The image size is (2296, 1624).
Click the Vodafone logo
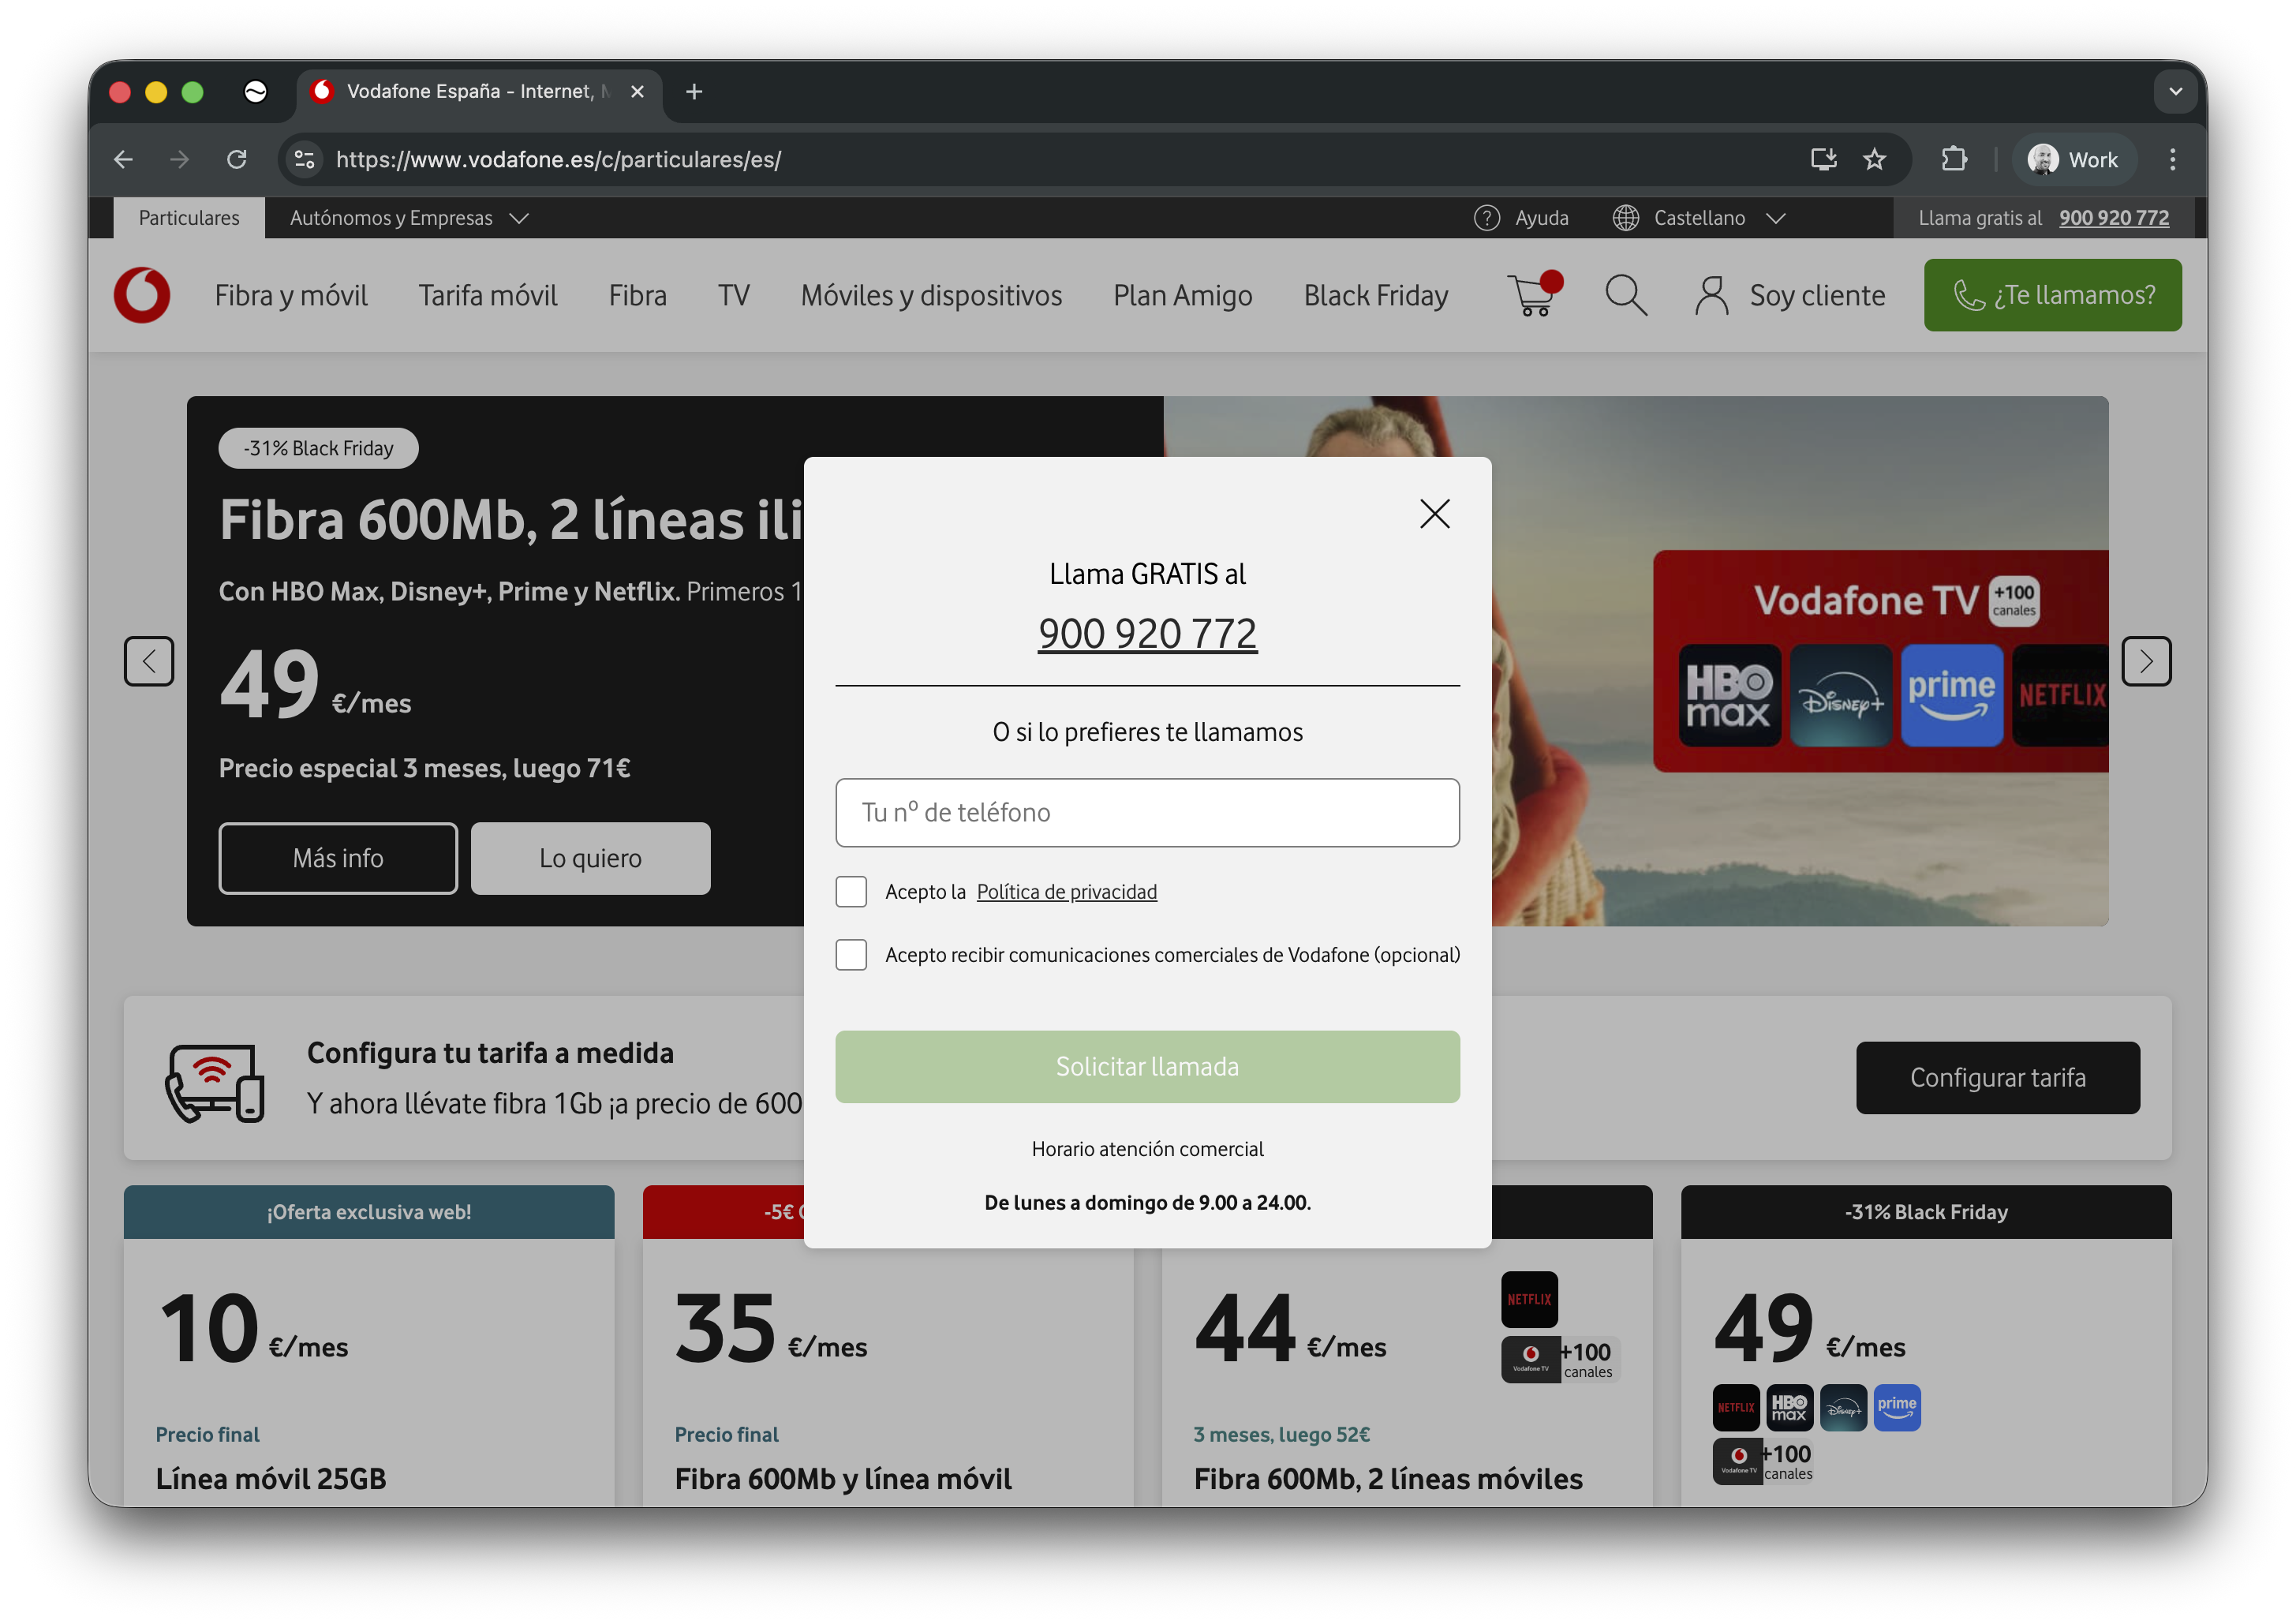[x=142, y=295]
